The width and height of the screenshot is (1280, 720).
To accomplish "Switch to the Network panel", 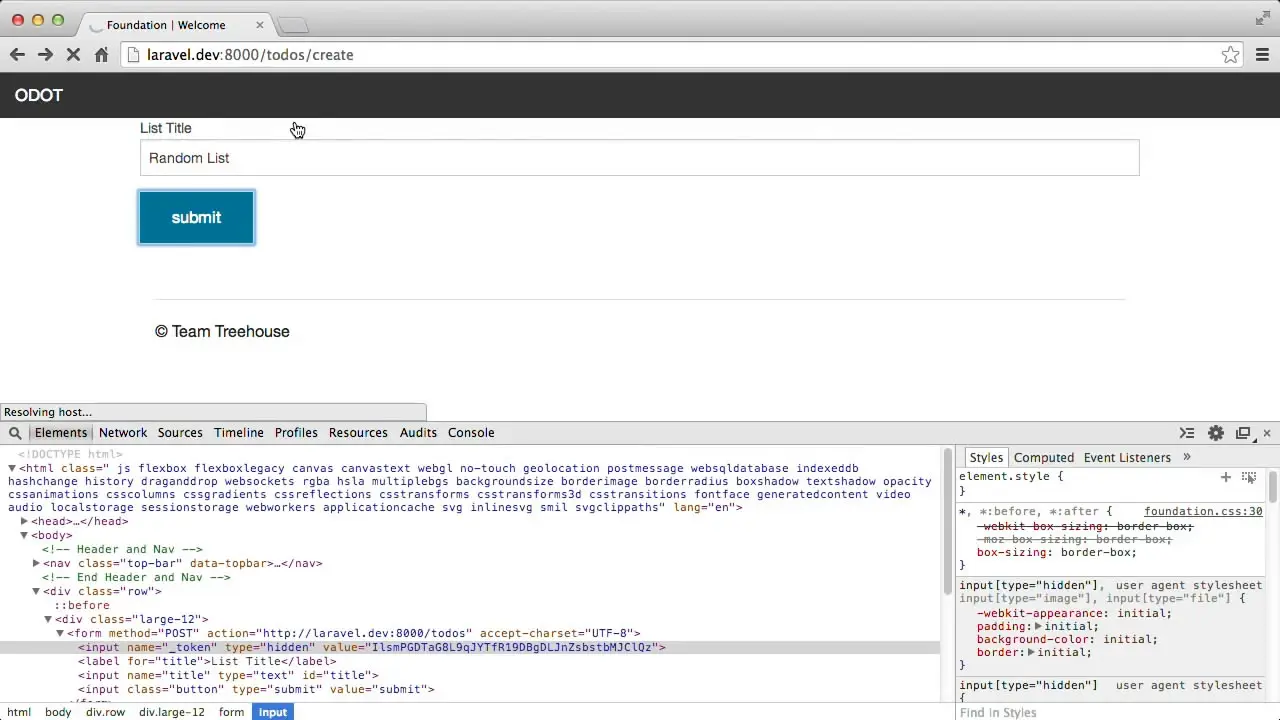I will coord(123,433).
